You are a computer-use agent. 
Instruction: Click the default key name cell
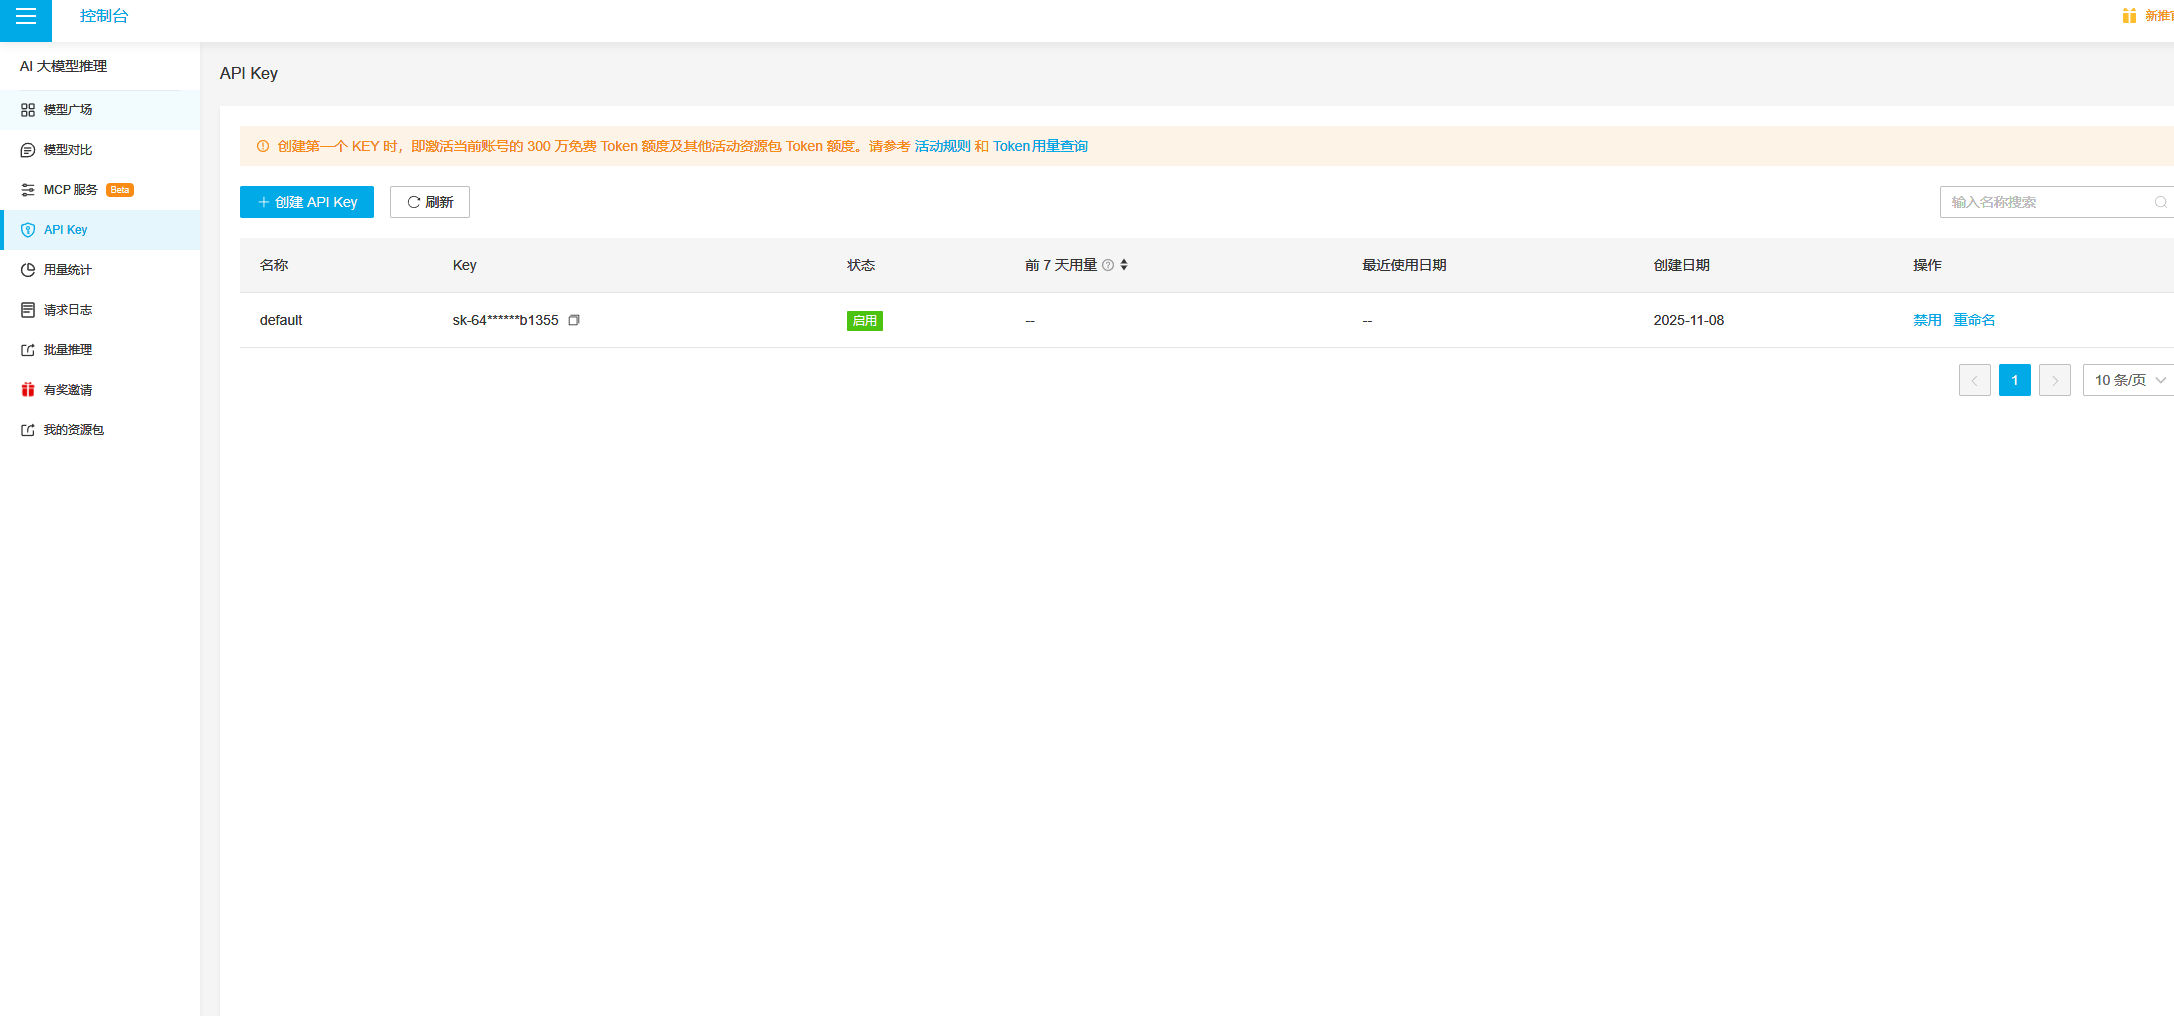pos(281,320)
